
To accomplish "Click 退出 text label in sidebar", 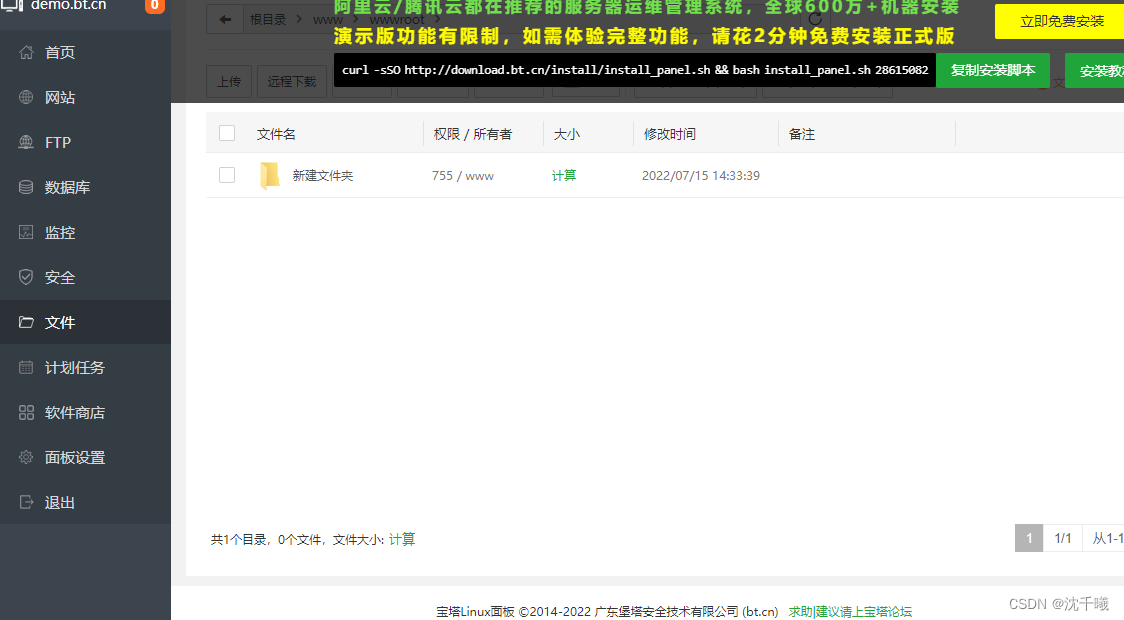I will click(x=59, y=502).
